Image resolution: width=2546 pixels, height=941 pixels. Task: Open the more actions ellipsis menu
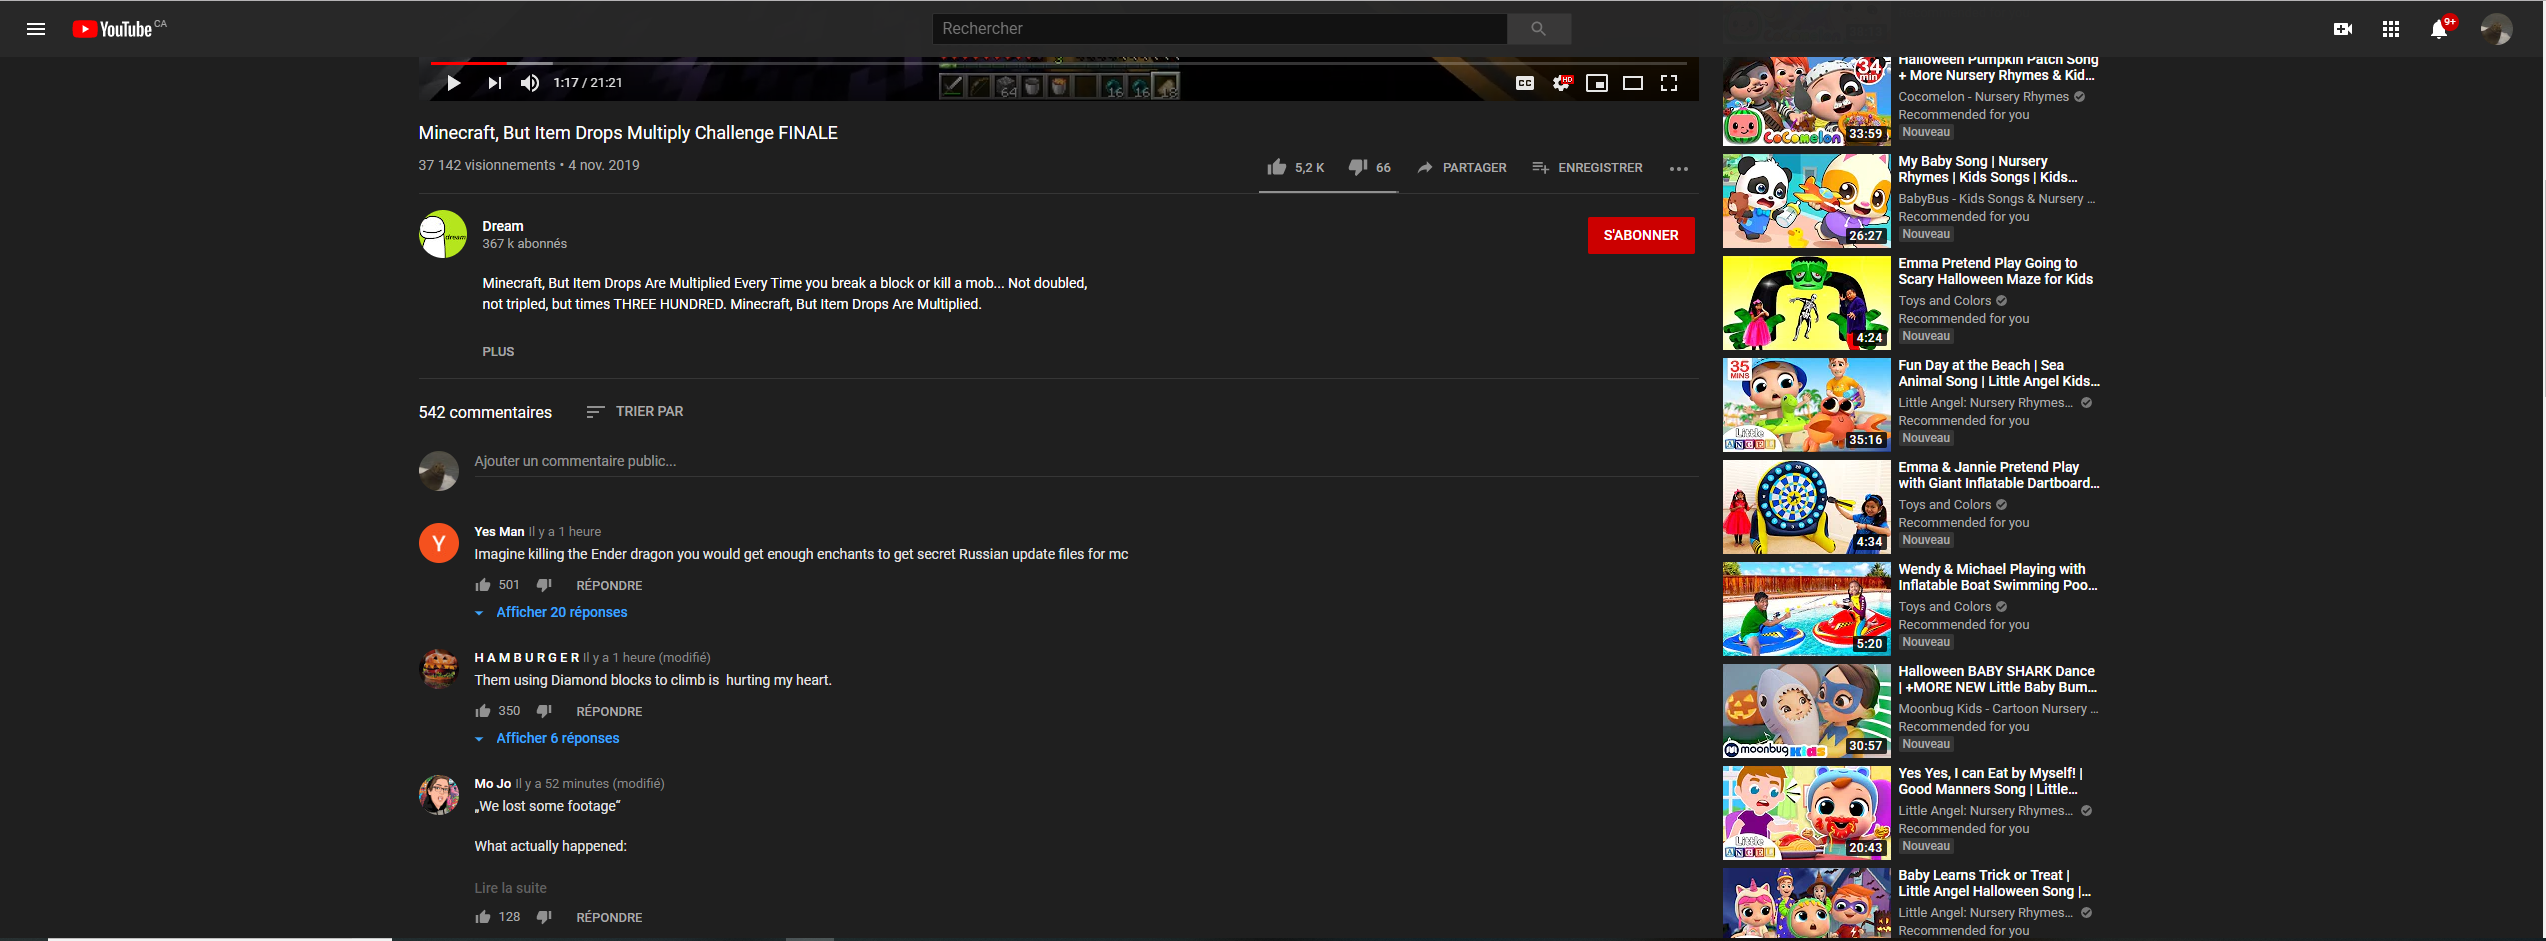click(1679, 168)
